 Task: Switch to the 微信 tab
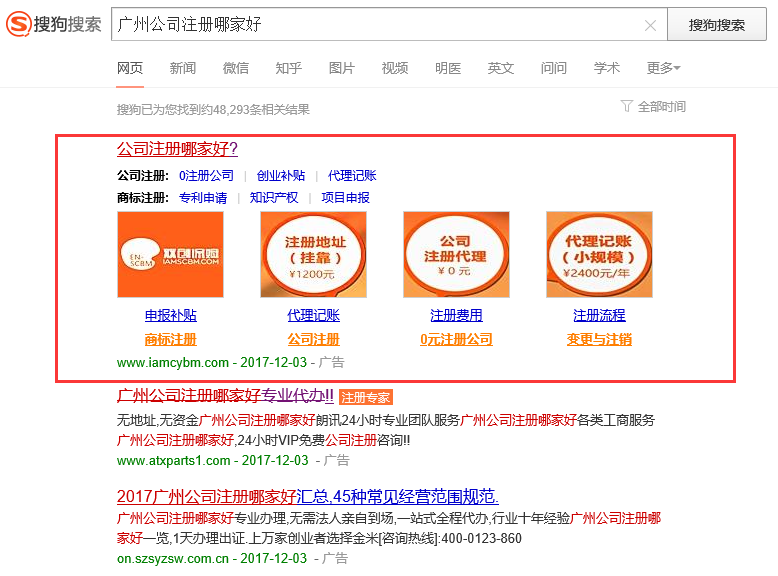pyautogui.click(x=236, y=68)
